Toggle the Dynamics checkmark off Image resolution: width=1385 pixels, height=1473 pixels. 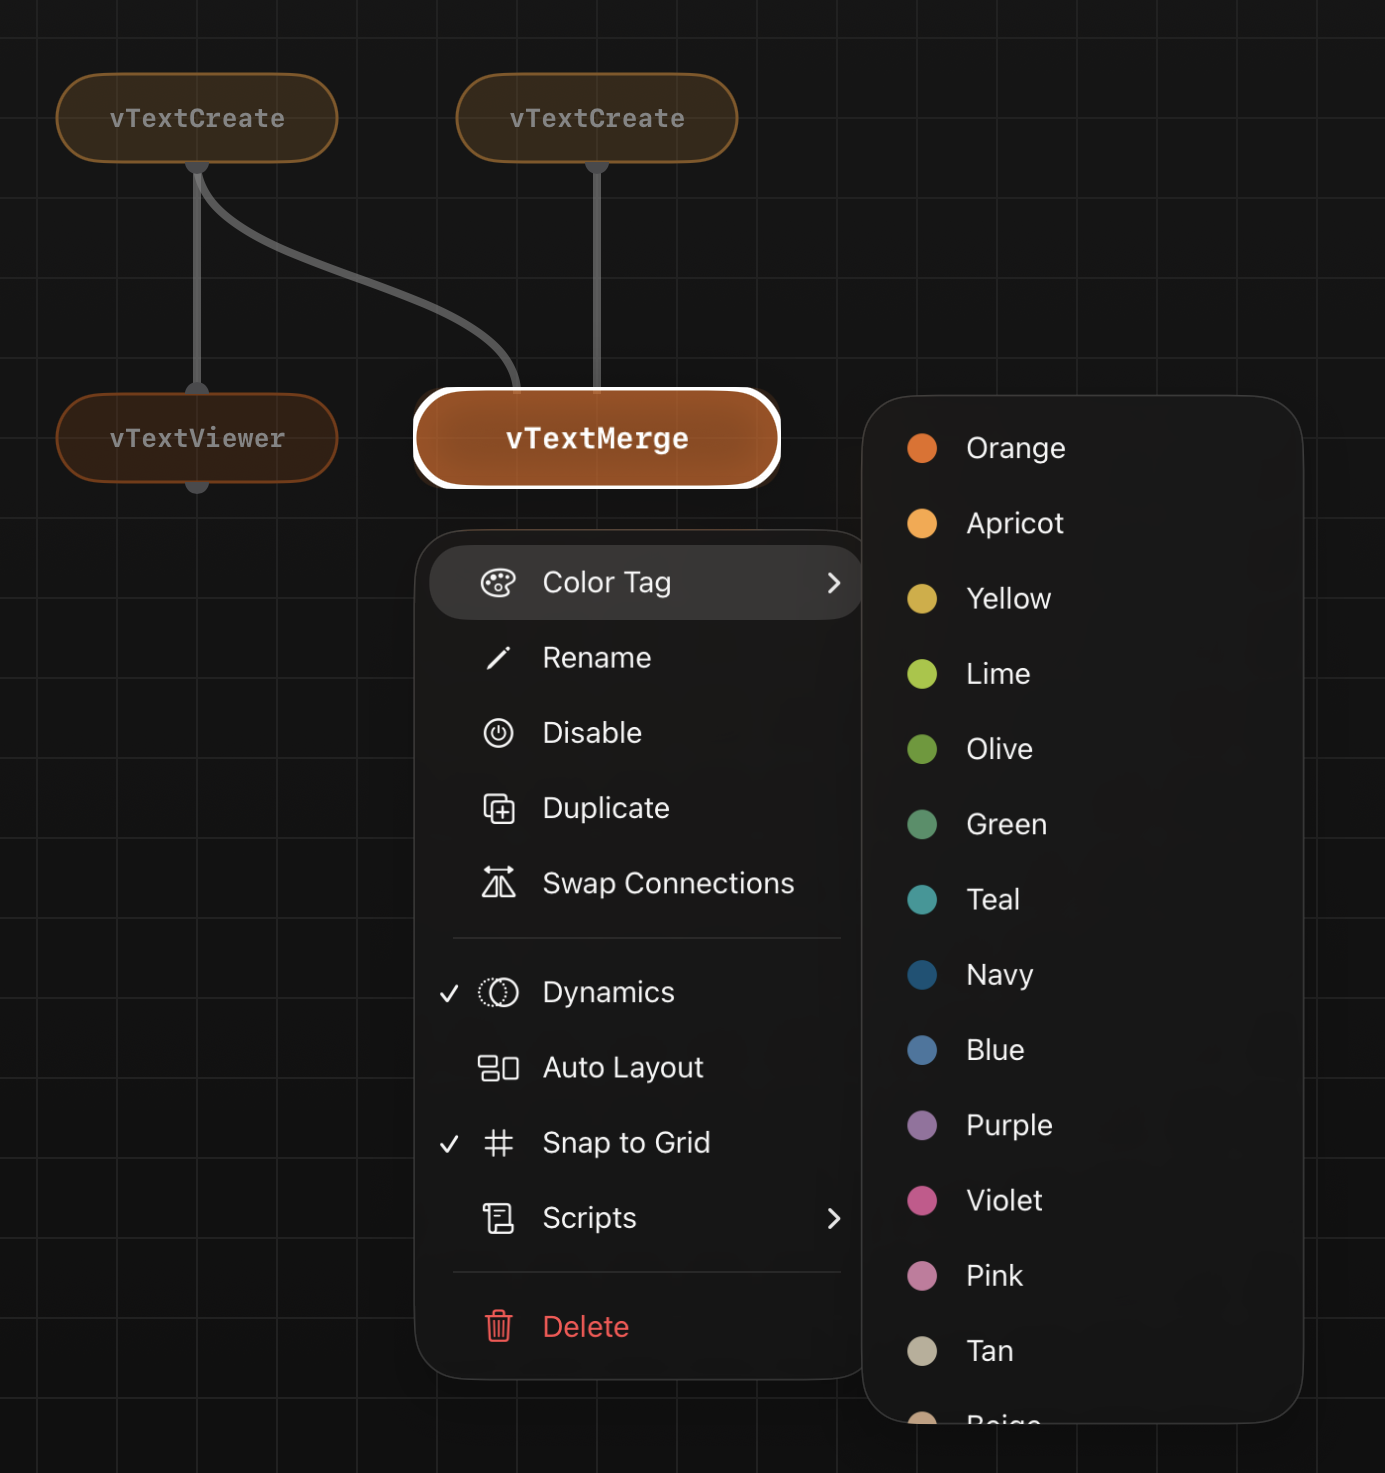[449, 993]
